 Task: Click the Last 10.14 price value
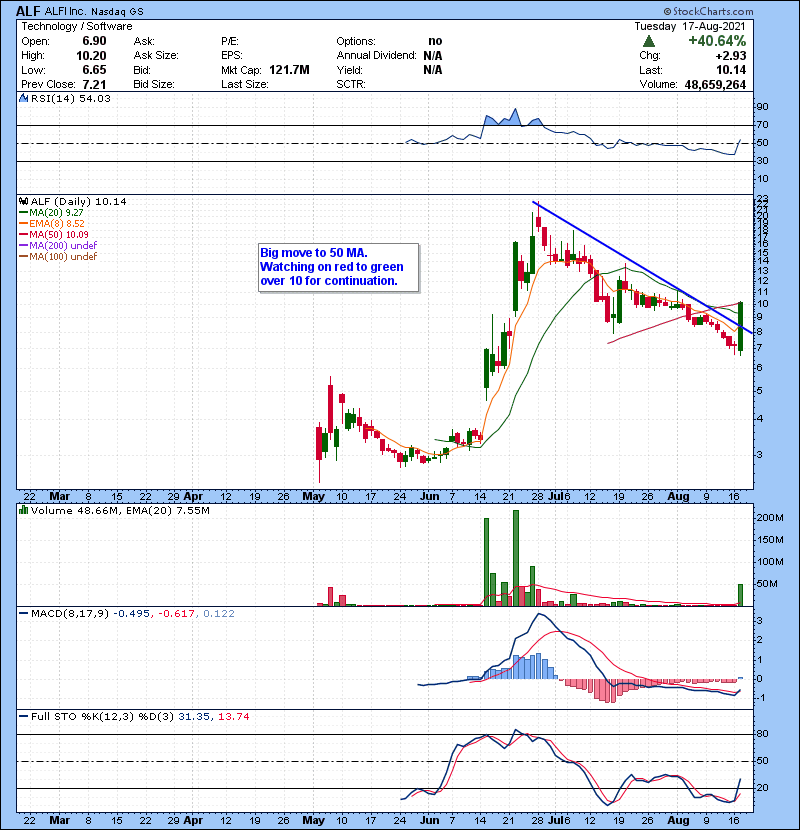(731, 70)
